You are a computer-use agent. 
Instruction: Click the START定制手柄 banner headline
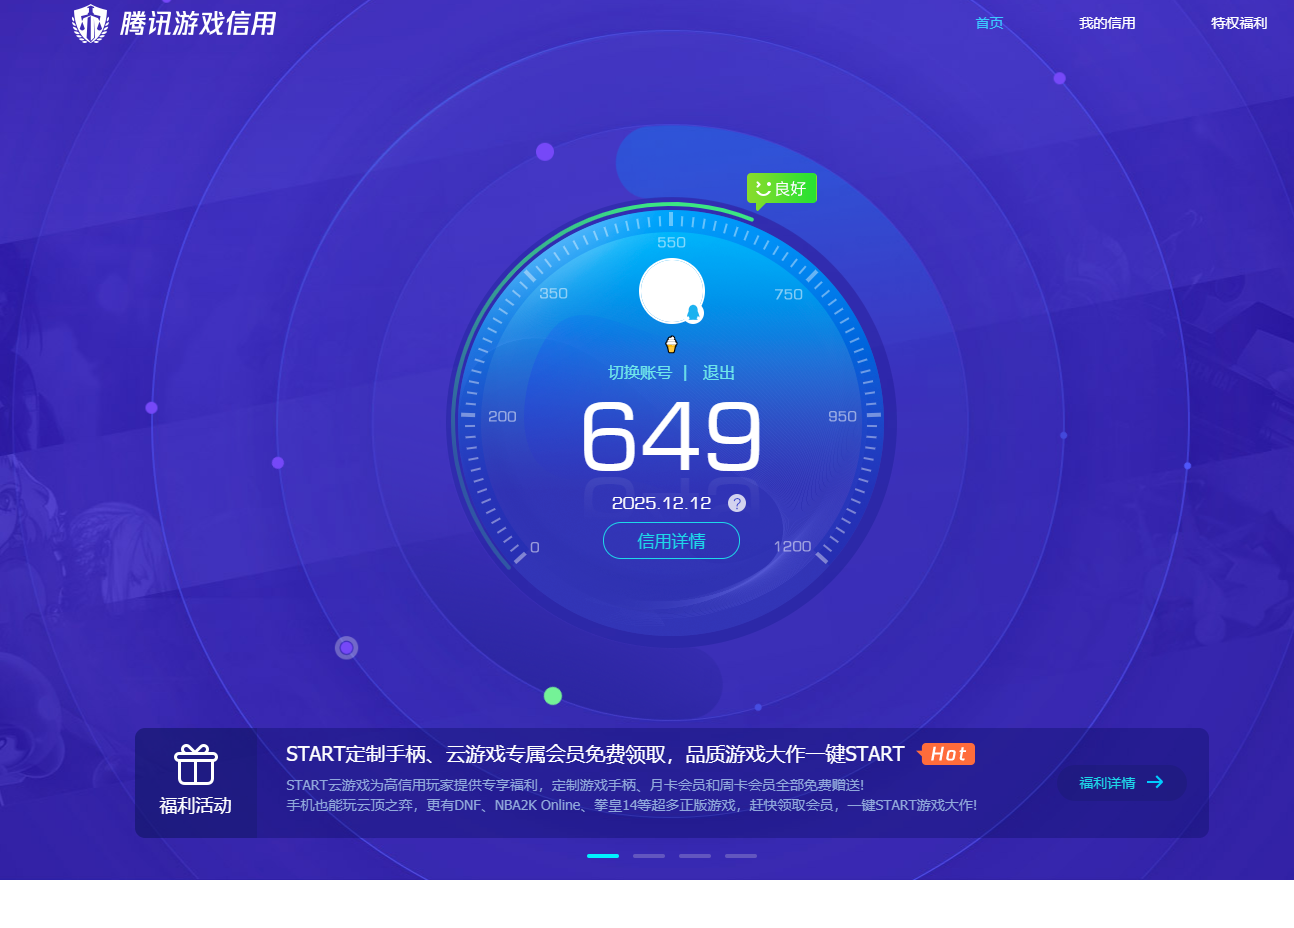(x=594, y=754)
